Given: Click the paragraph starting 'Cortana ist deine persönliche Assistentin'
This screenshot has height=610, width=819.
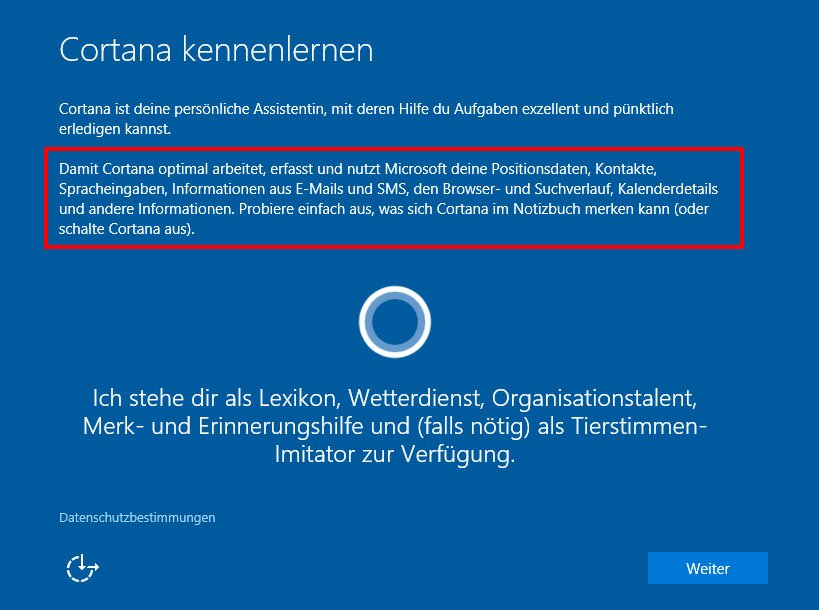Looking at the screenshot, I should tap(366, 119).
